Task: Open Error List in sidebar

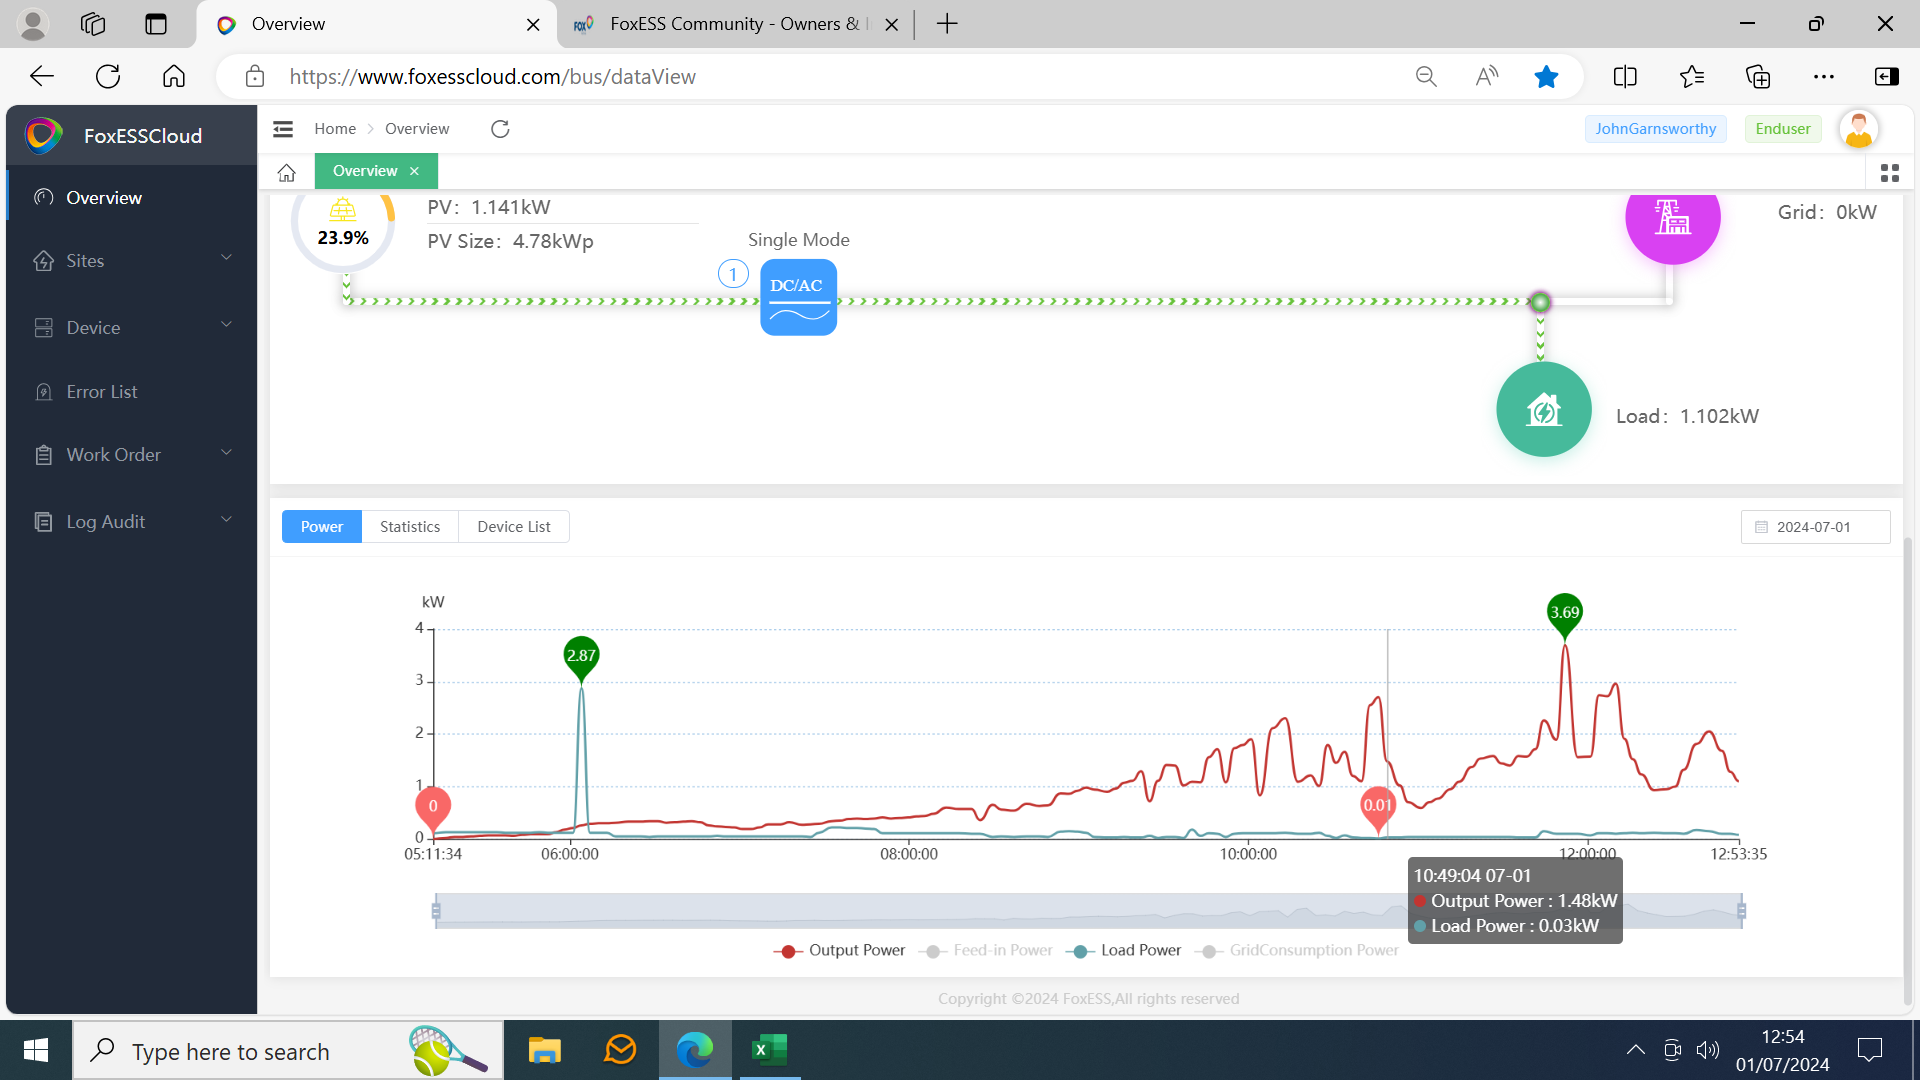Action: pos(102,392)
